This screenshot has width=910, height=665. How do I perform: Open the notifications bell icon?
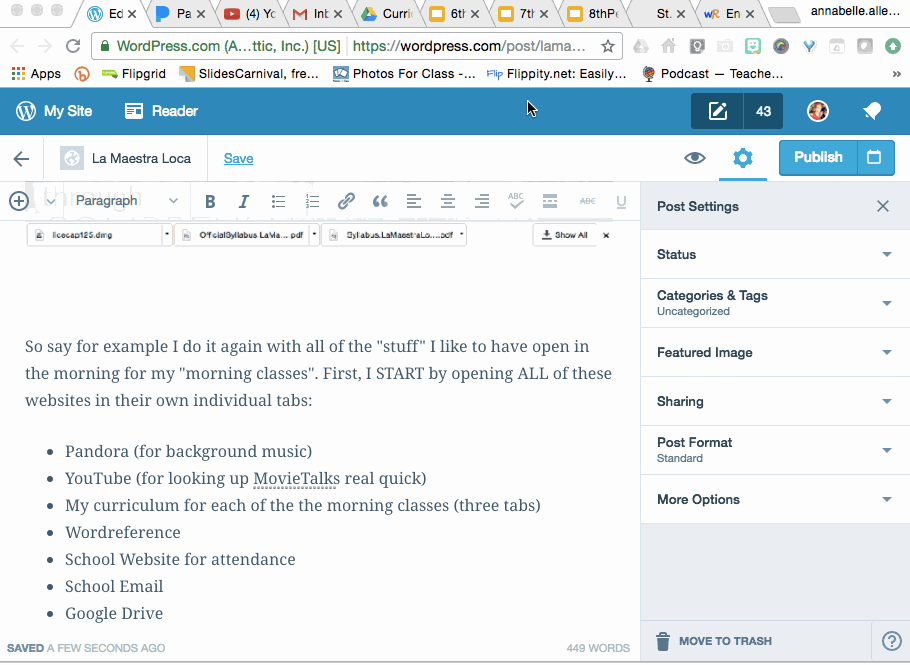[x=872, y=111]
